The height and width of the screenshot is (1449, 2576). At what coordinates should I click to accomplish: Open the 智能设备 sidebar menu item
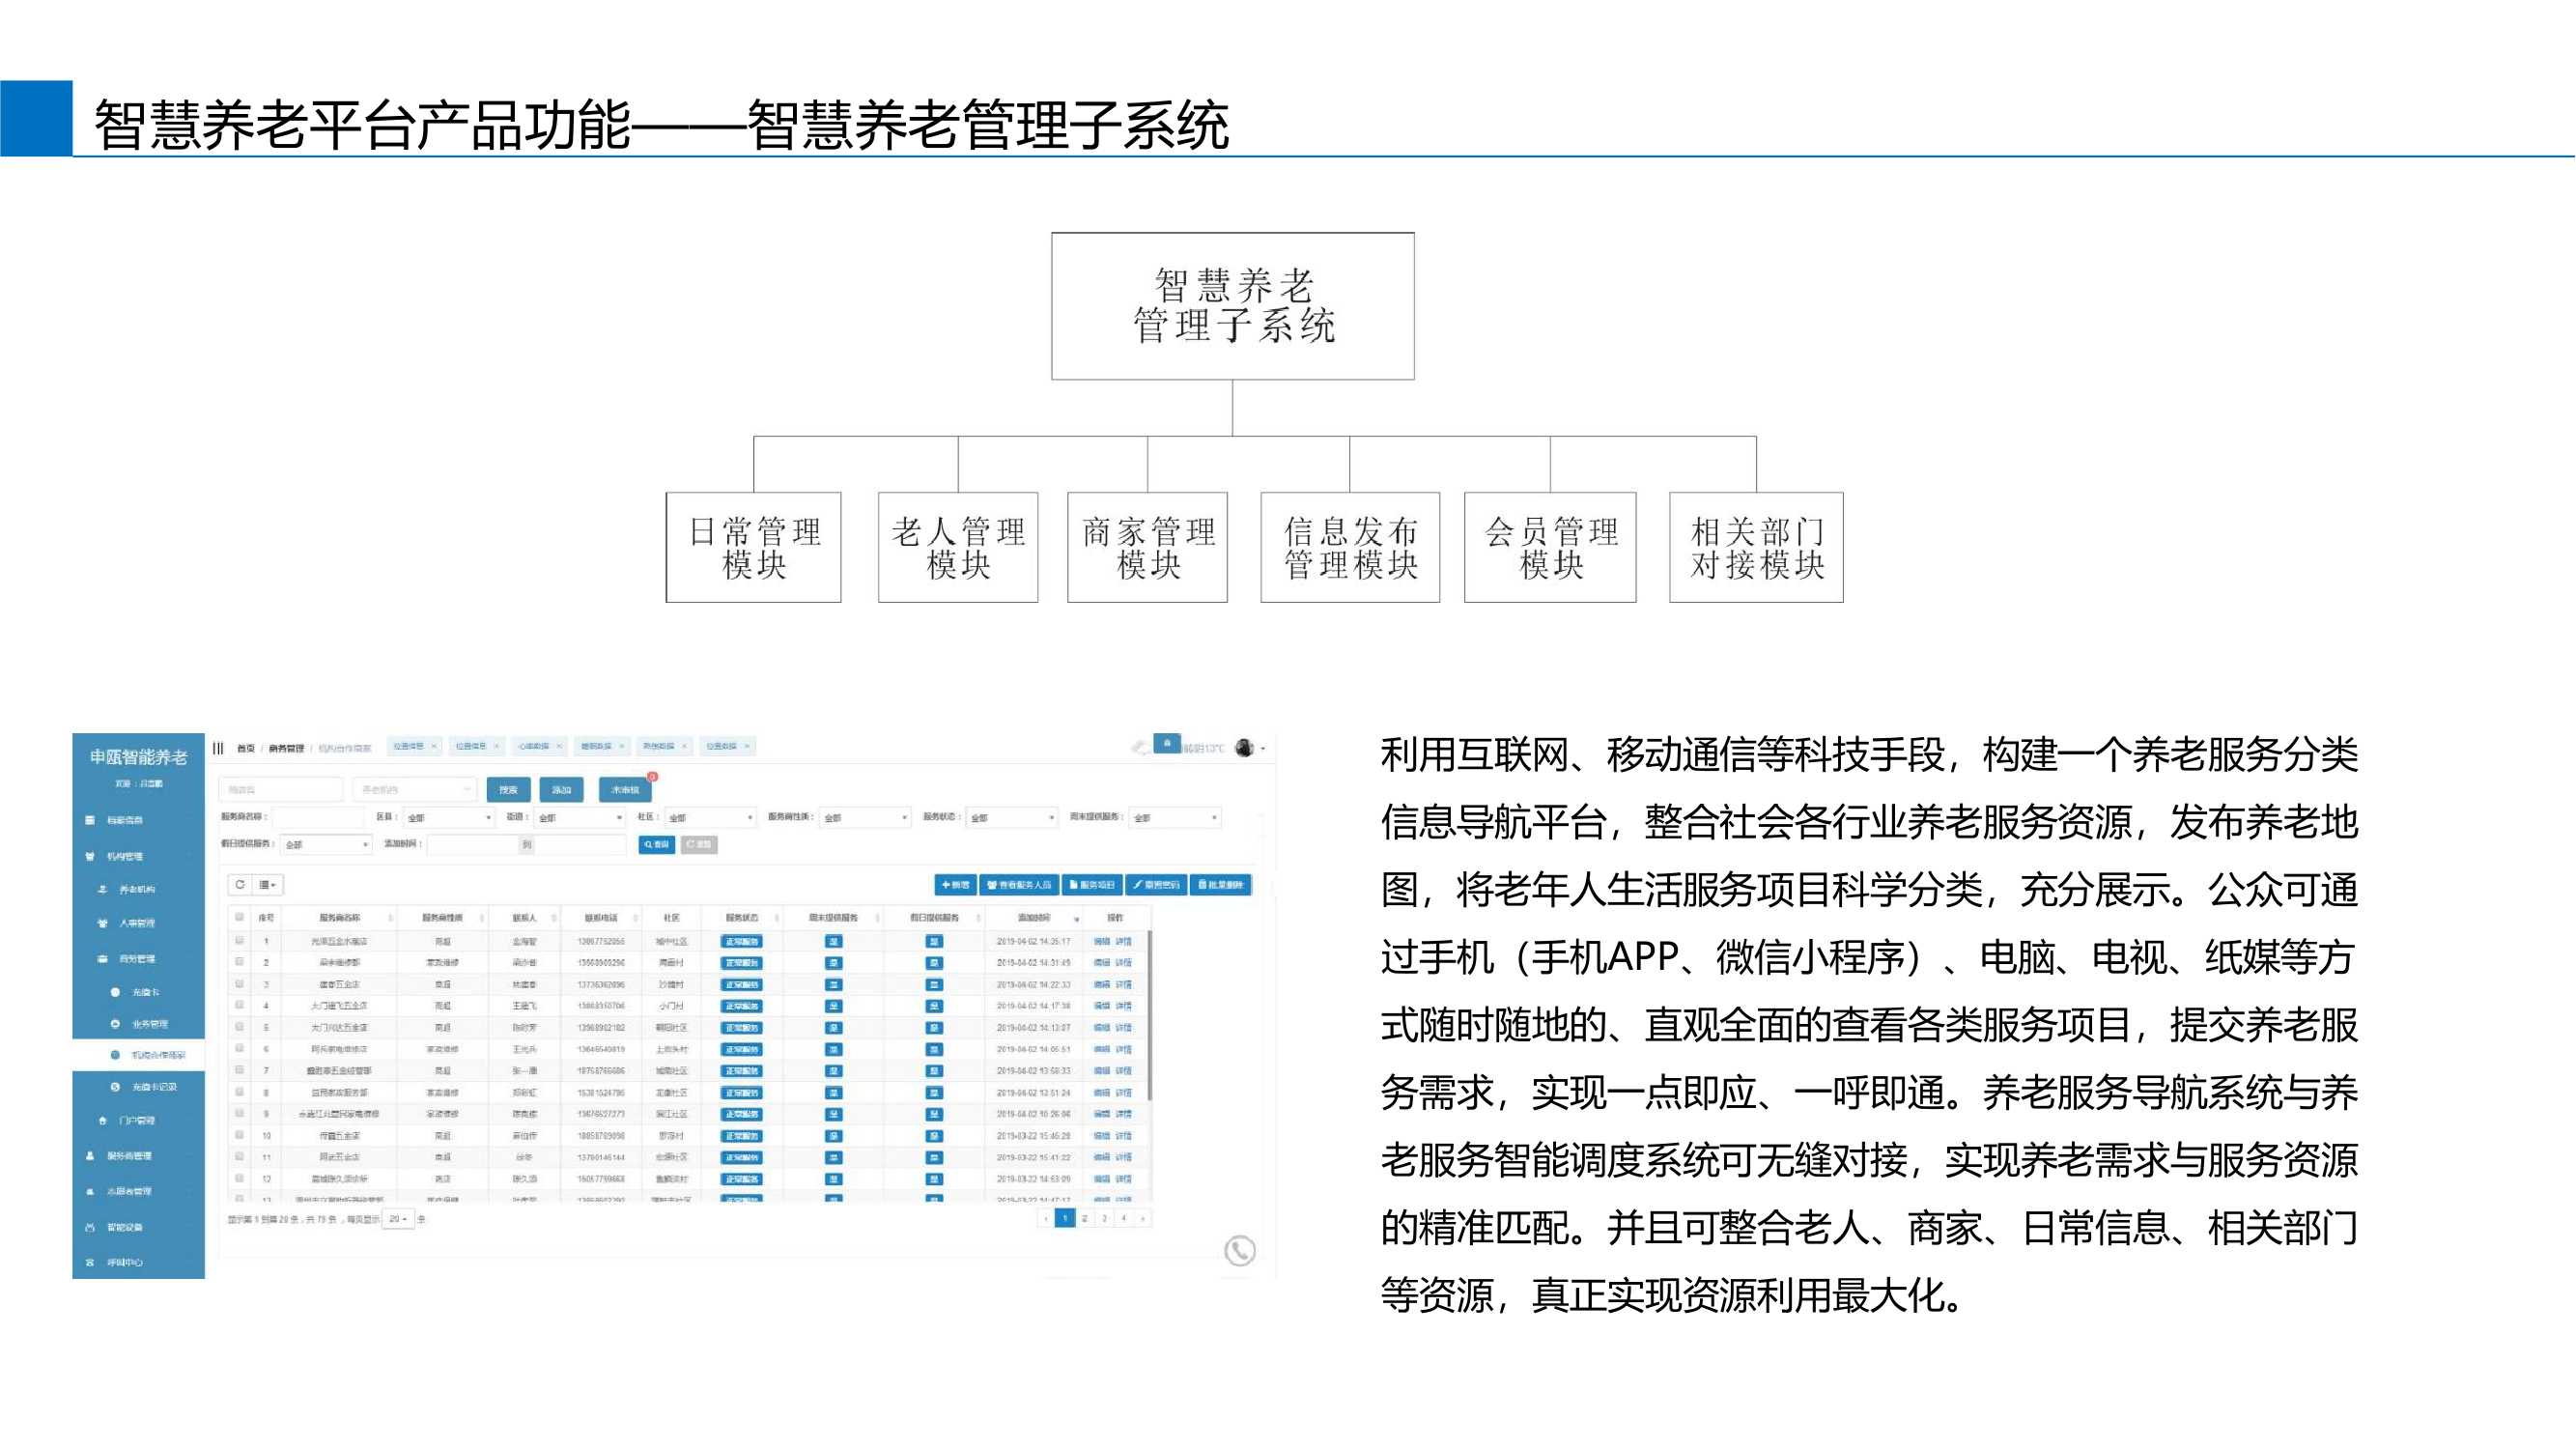pos(124,1226)
